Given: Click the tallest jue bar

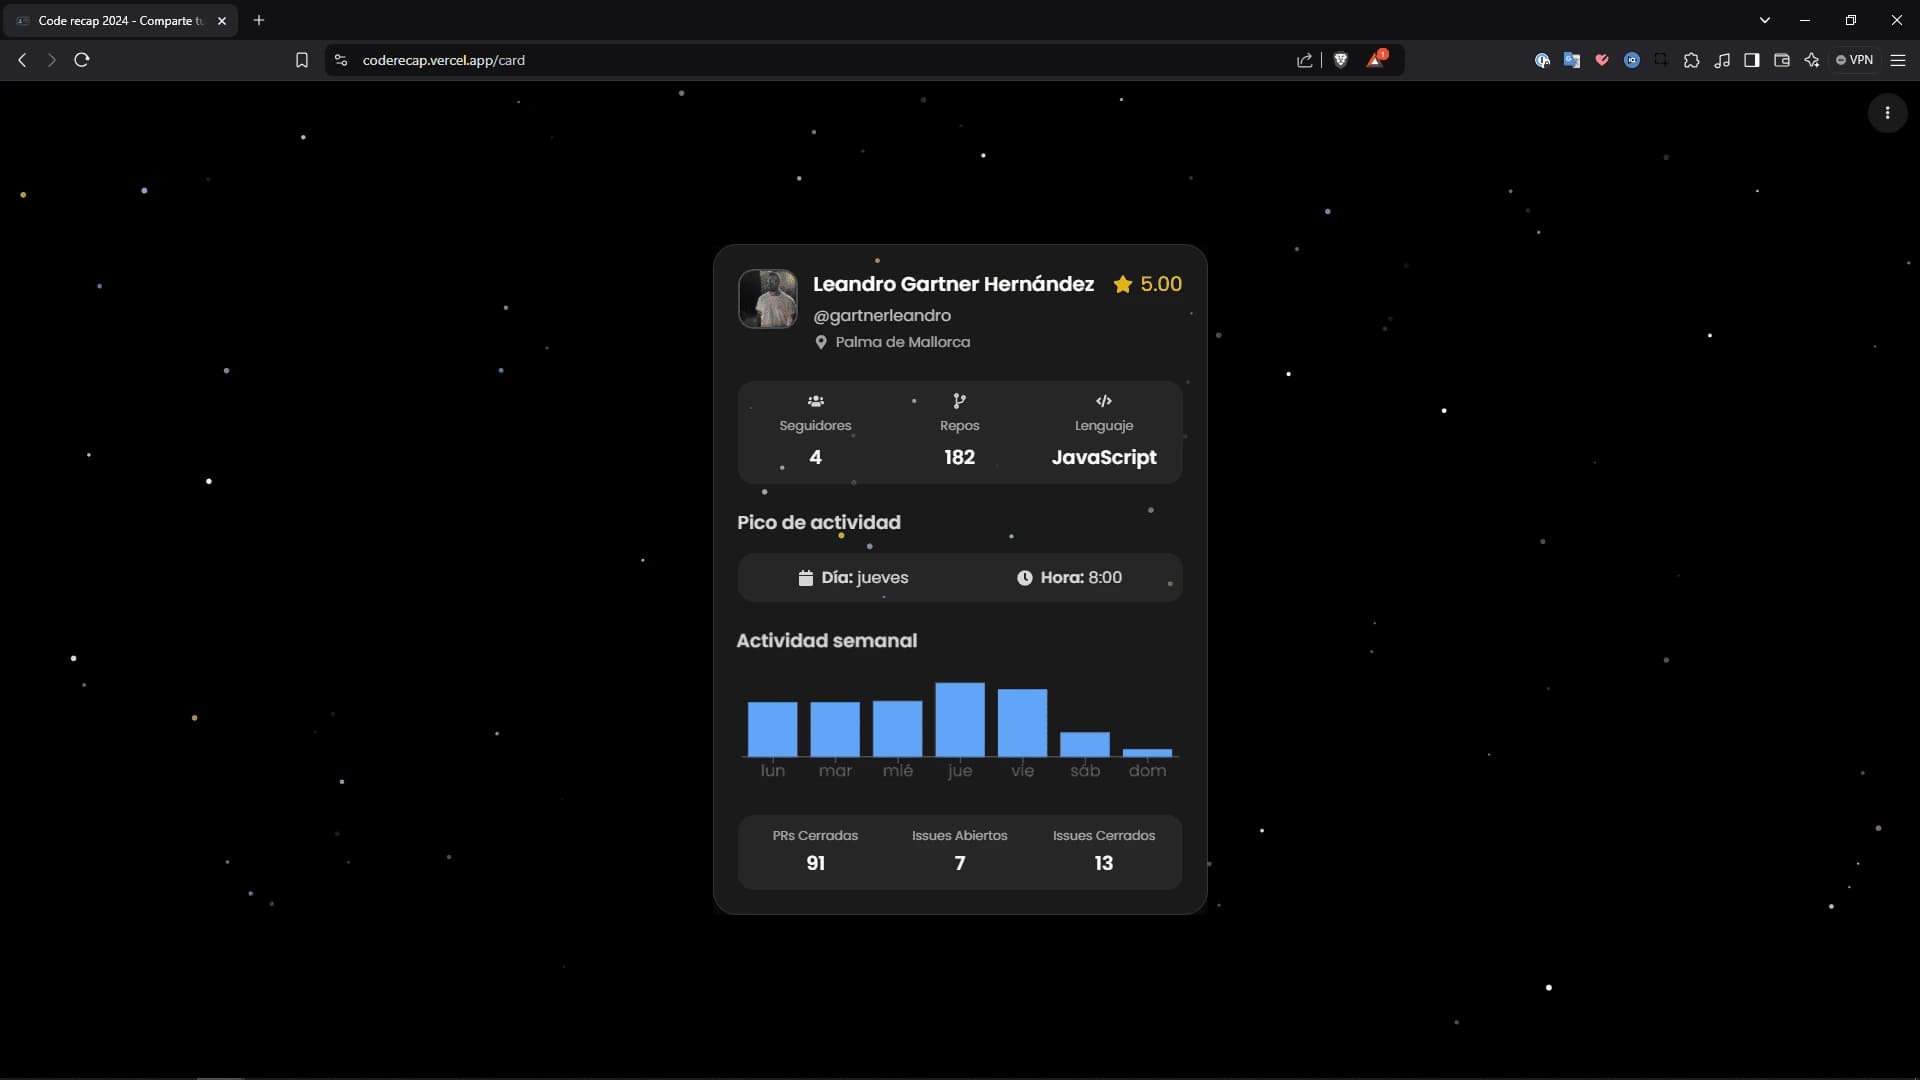Looking at the screenshot, I should (959, 719).
